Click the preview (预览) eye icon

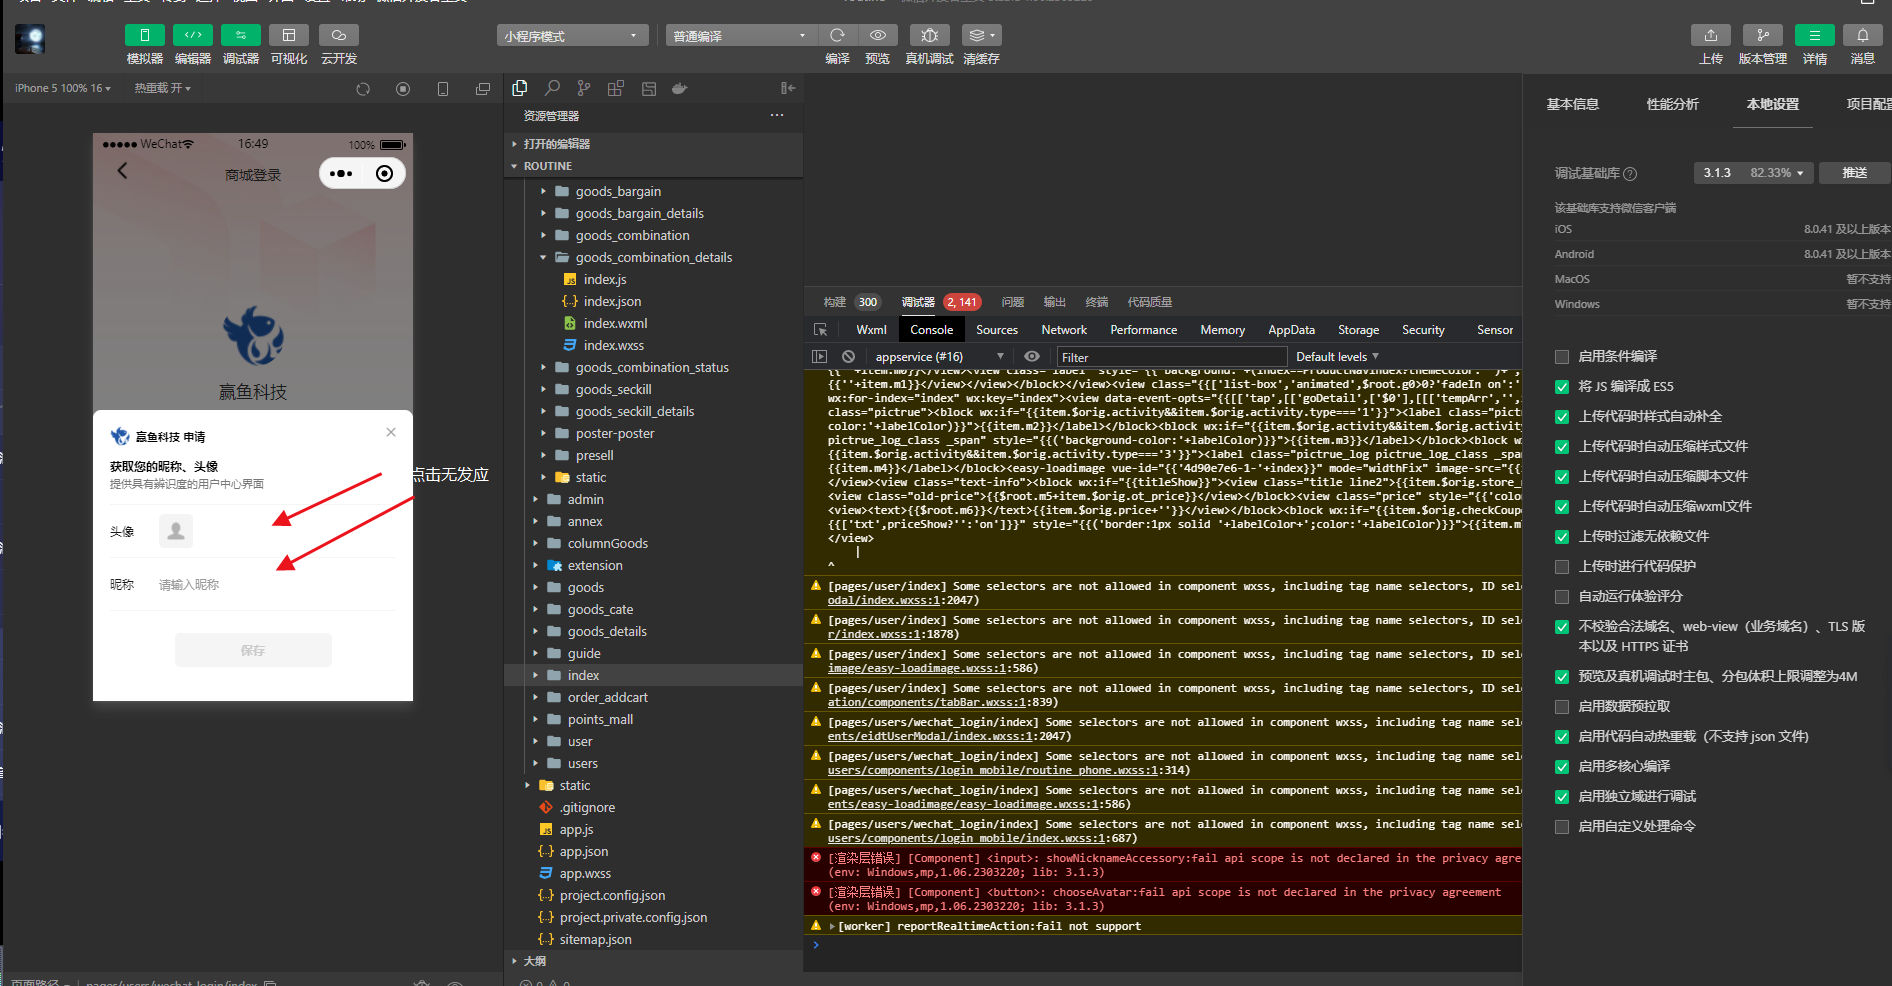(x=878, y=35)
